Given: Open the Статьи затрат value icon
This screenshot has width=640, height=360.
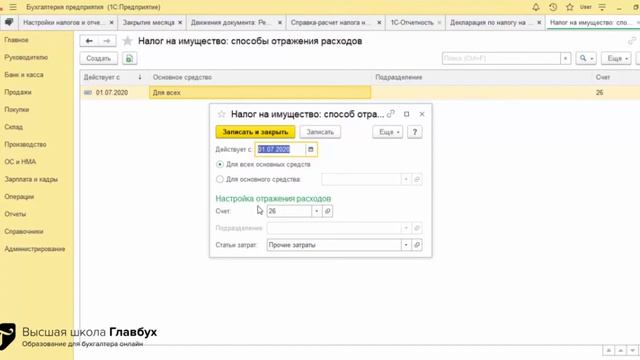Looking at the screenshot, I should pyautogui.click(x=417, y=245).
